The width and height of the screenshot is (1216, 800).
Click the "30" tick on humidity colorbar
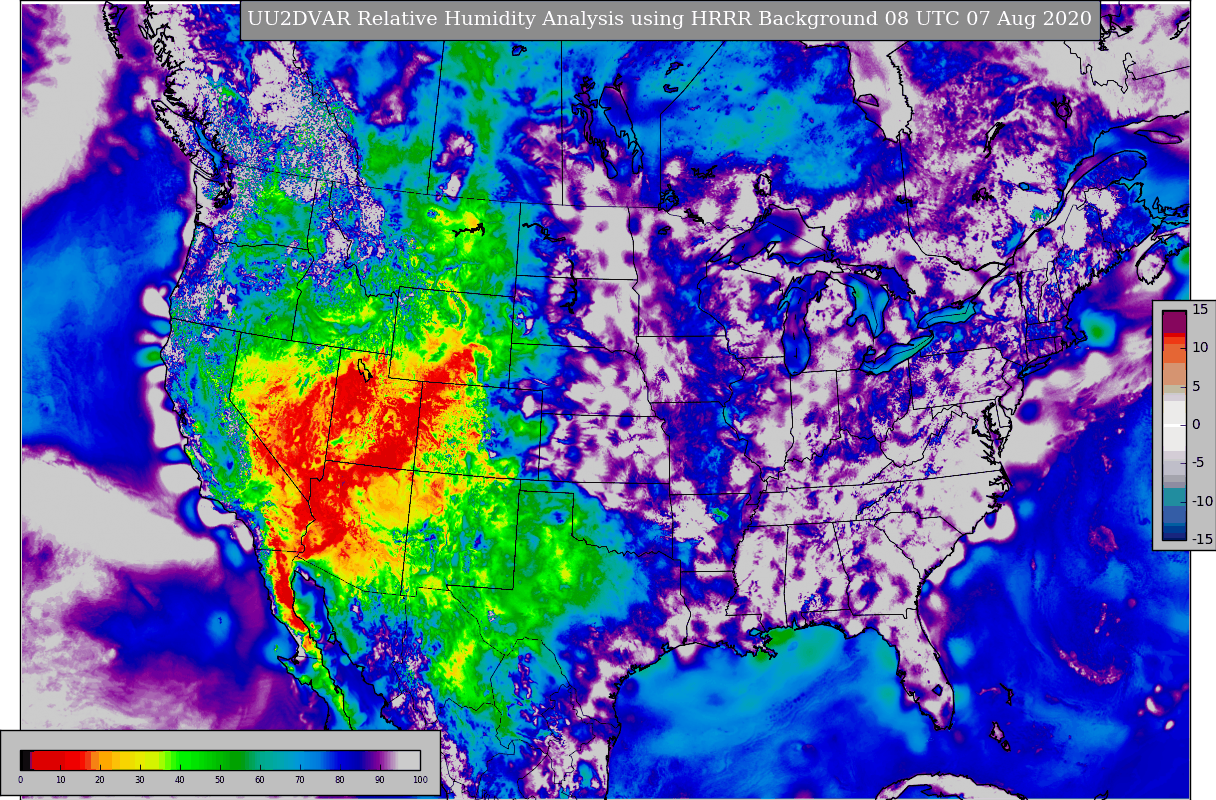point(140,780)
